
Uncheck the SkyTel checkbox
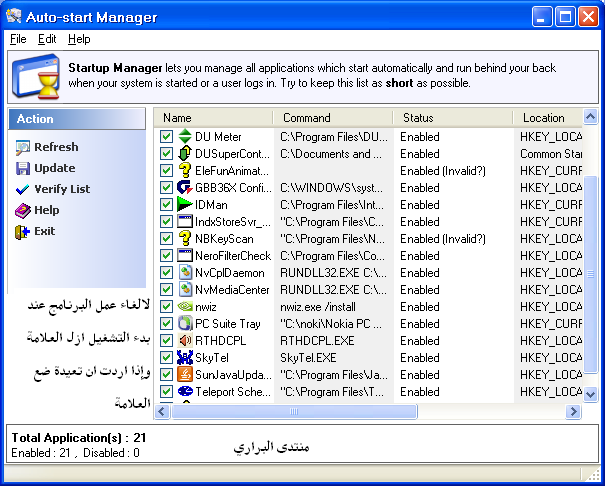(x=166, y=357)
